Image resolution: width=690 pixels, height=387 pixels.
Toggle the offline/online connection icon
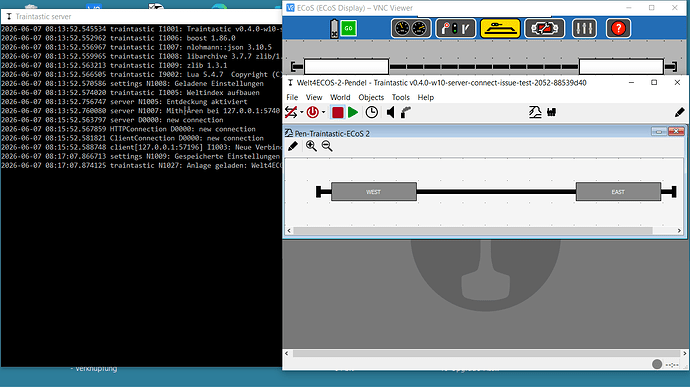pyautogui.click(x=291, y=112)
